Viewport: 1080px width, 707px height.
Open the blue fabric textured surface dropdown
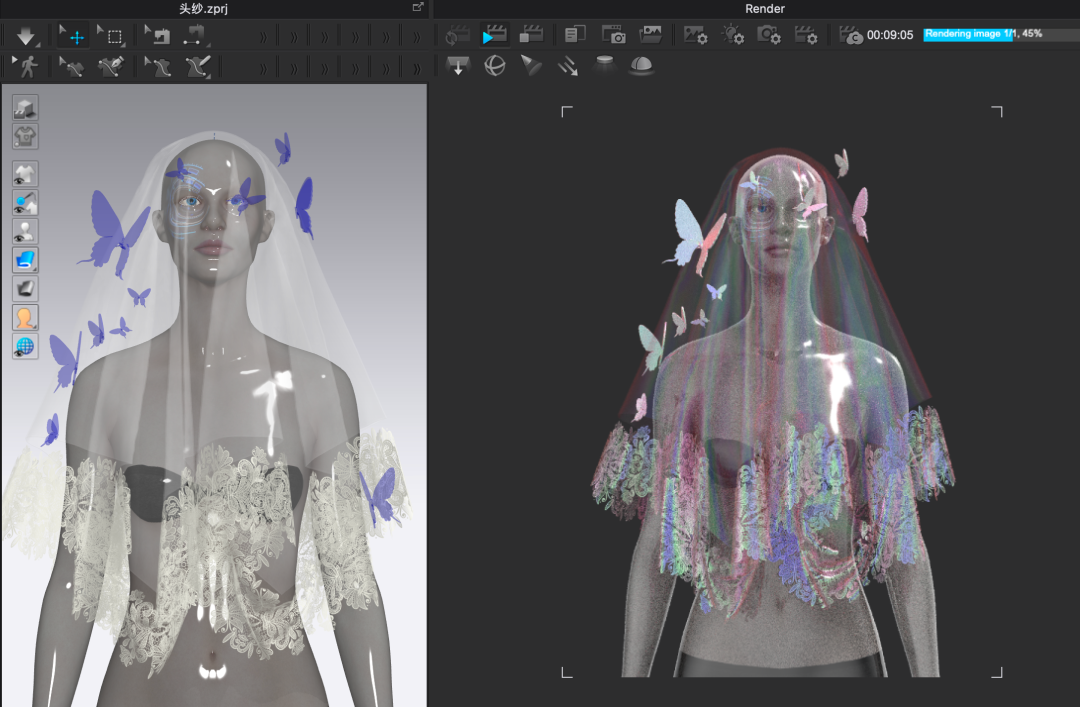[x=25, y=260]
